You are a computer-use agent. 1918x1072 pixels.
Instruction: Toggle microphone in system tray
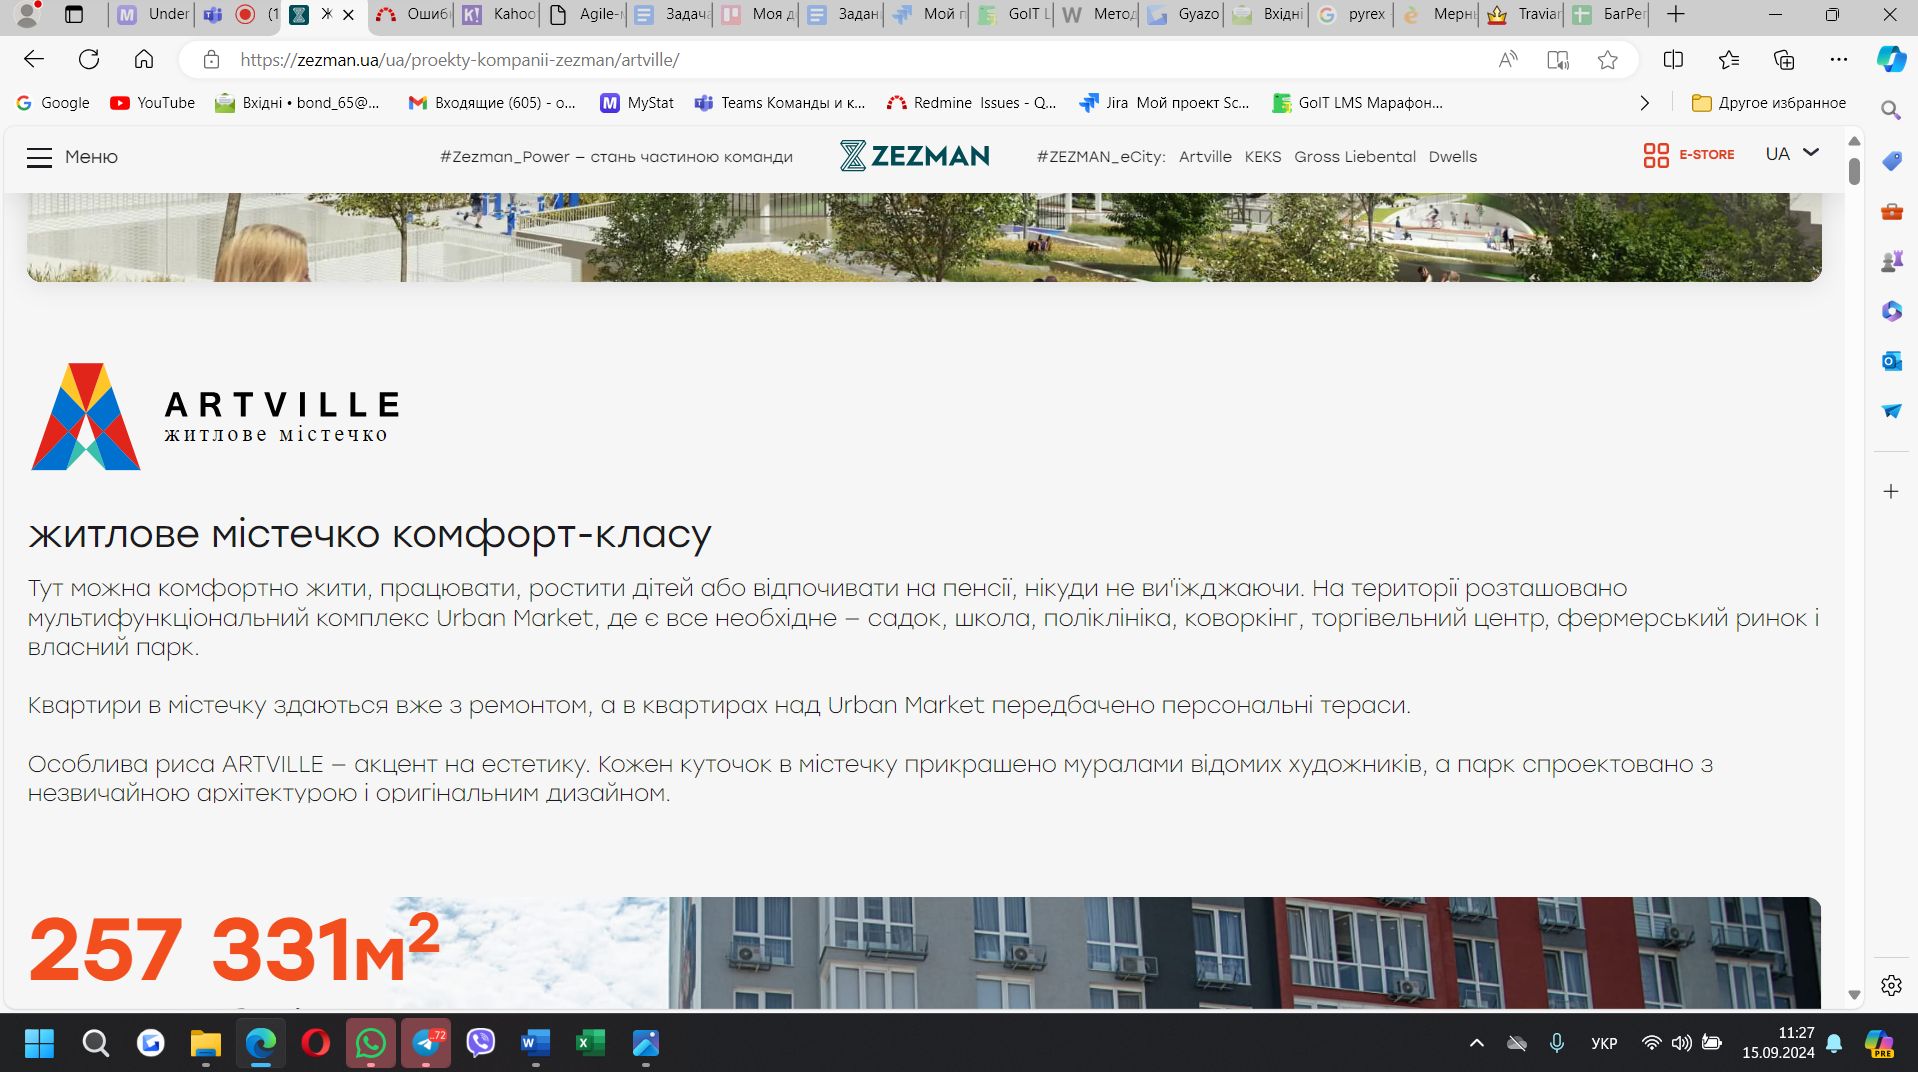pyautogui.click(x=1556, y=1043)
